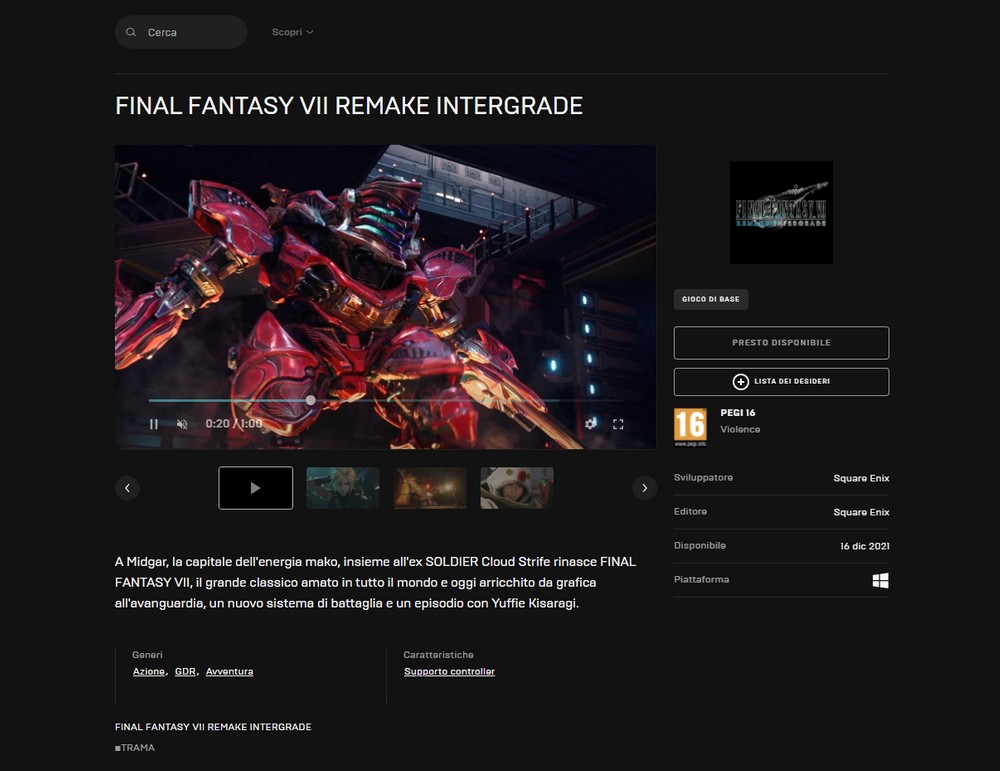Go to next media thumbnails

[645, 488]
